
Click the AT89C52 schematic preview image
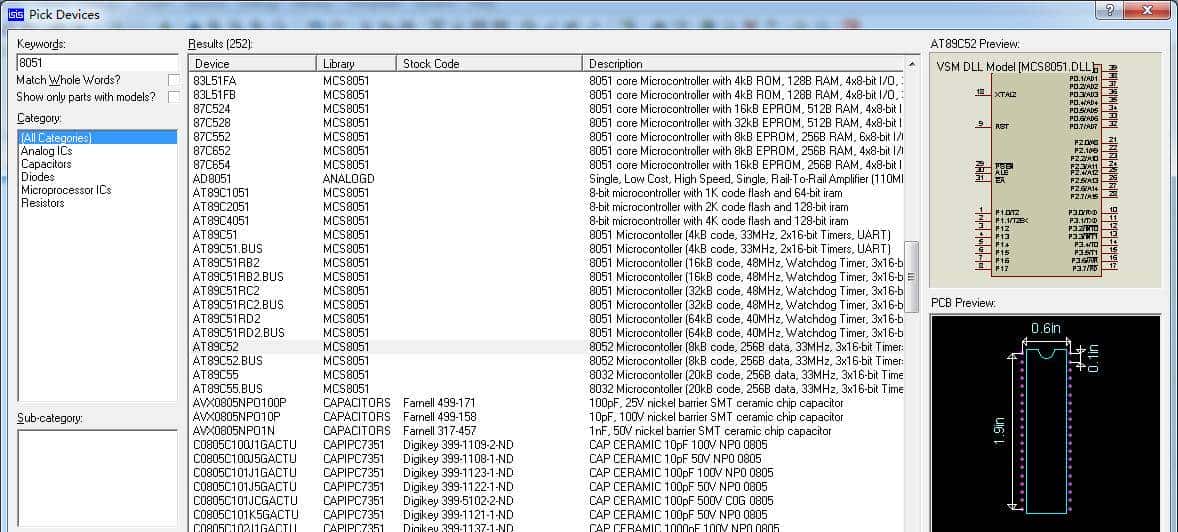(x=1044, y=170)
